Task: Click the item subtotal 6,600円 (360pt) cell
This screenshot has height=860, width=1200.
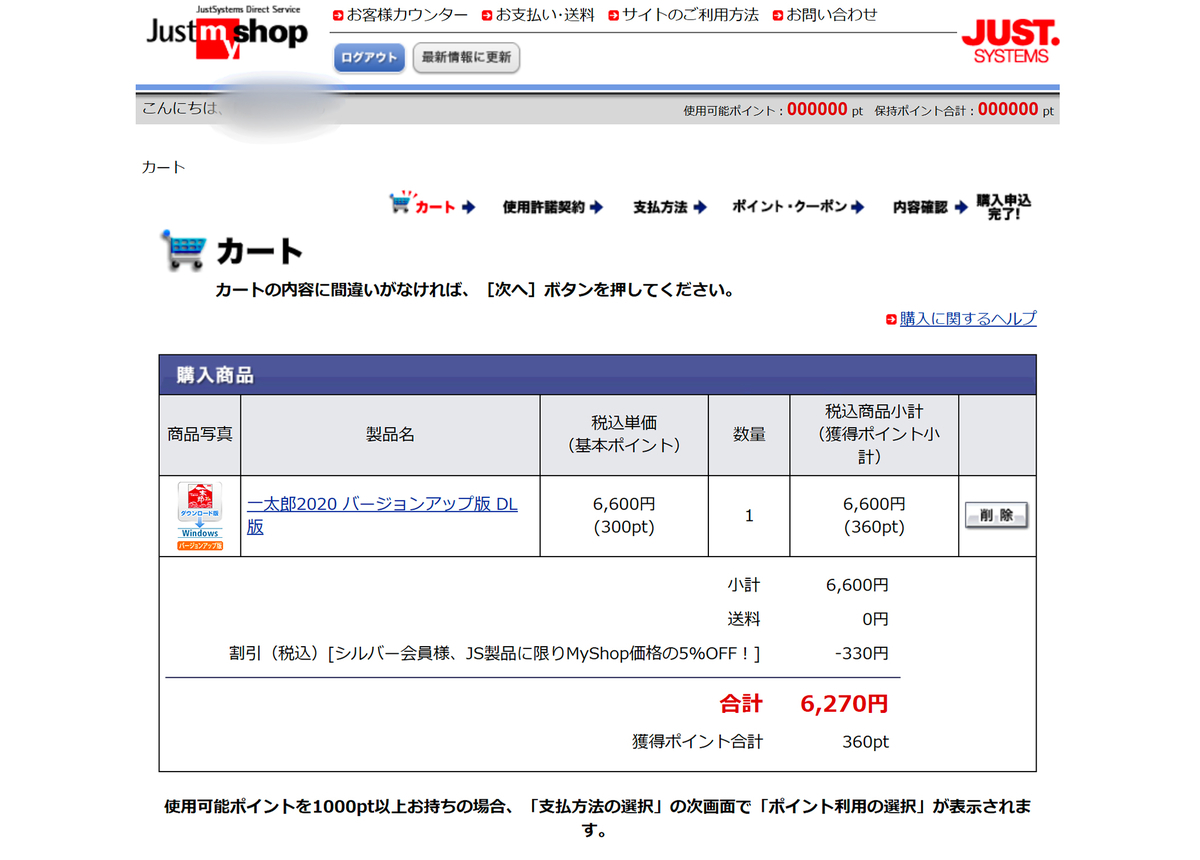Action: 874,516
